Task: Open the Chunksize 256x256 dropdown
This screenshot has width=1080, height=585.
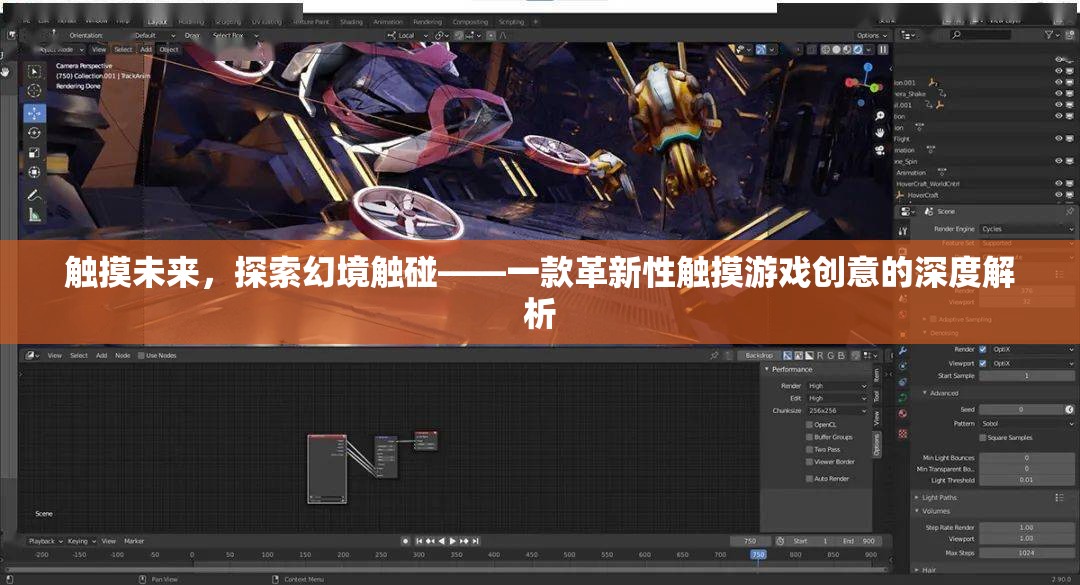Action: click(x=837, y=411)
